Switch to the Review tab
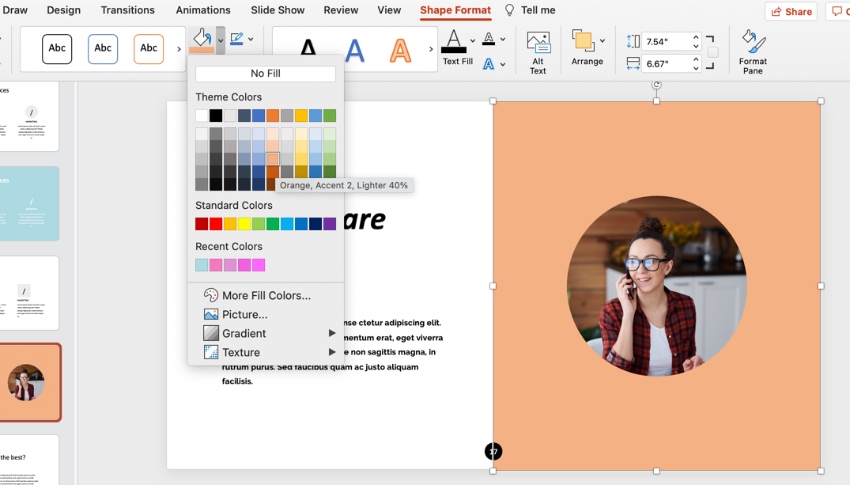Screen dimensions: 850x485 pos(341,10)
